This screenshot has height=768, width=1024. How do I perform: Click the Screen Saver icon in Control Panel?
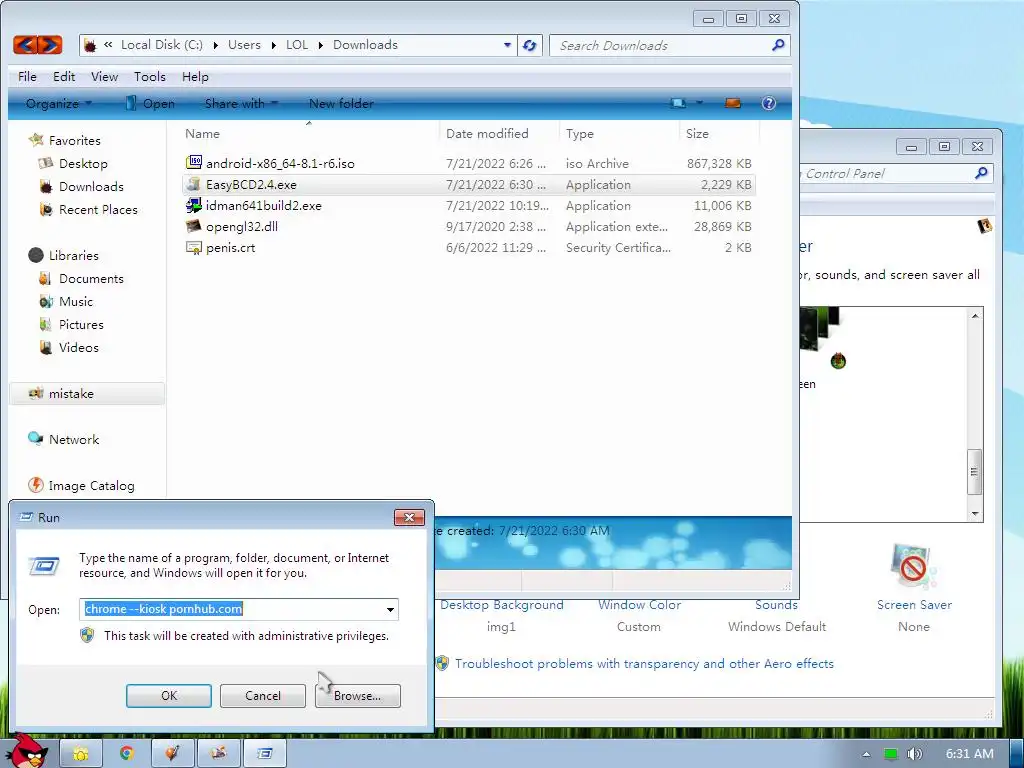click(x=913, y=566)
